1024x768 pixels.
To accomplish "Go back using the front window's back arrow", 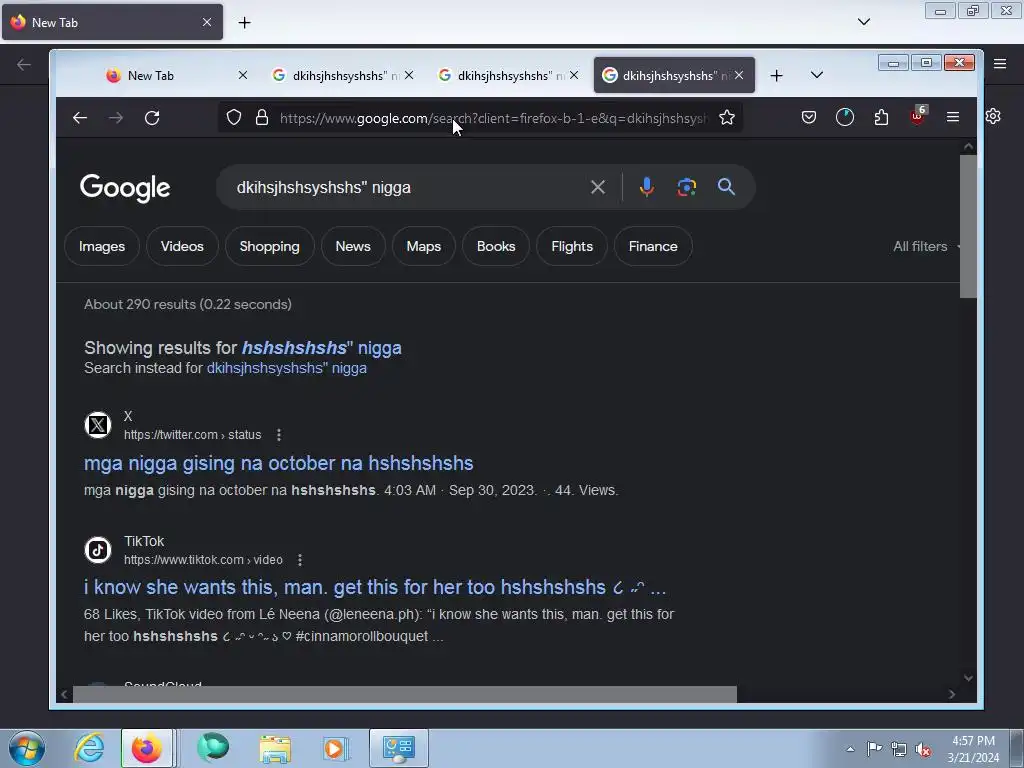I will pyautogui.click(x=80, y=118).
